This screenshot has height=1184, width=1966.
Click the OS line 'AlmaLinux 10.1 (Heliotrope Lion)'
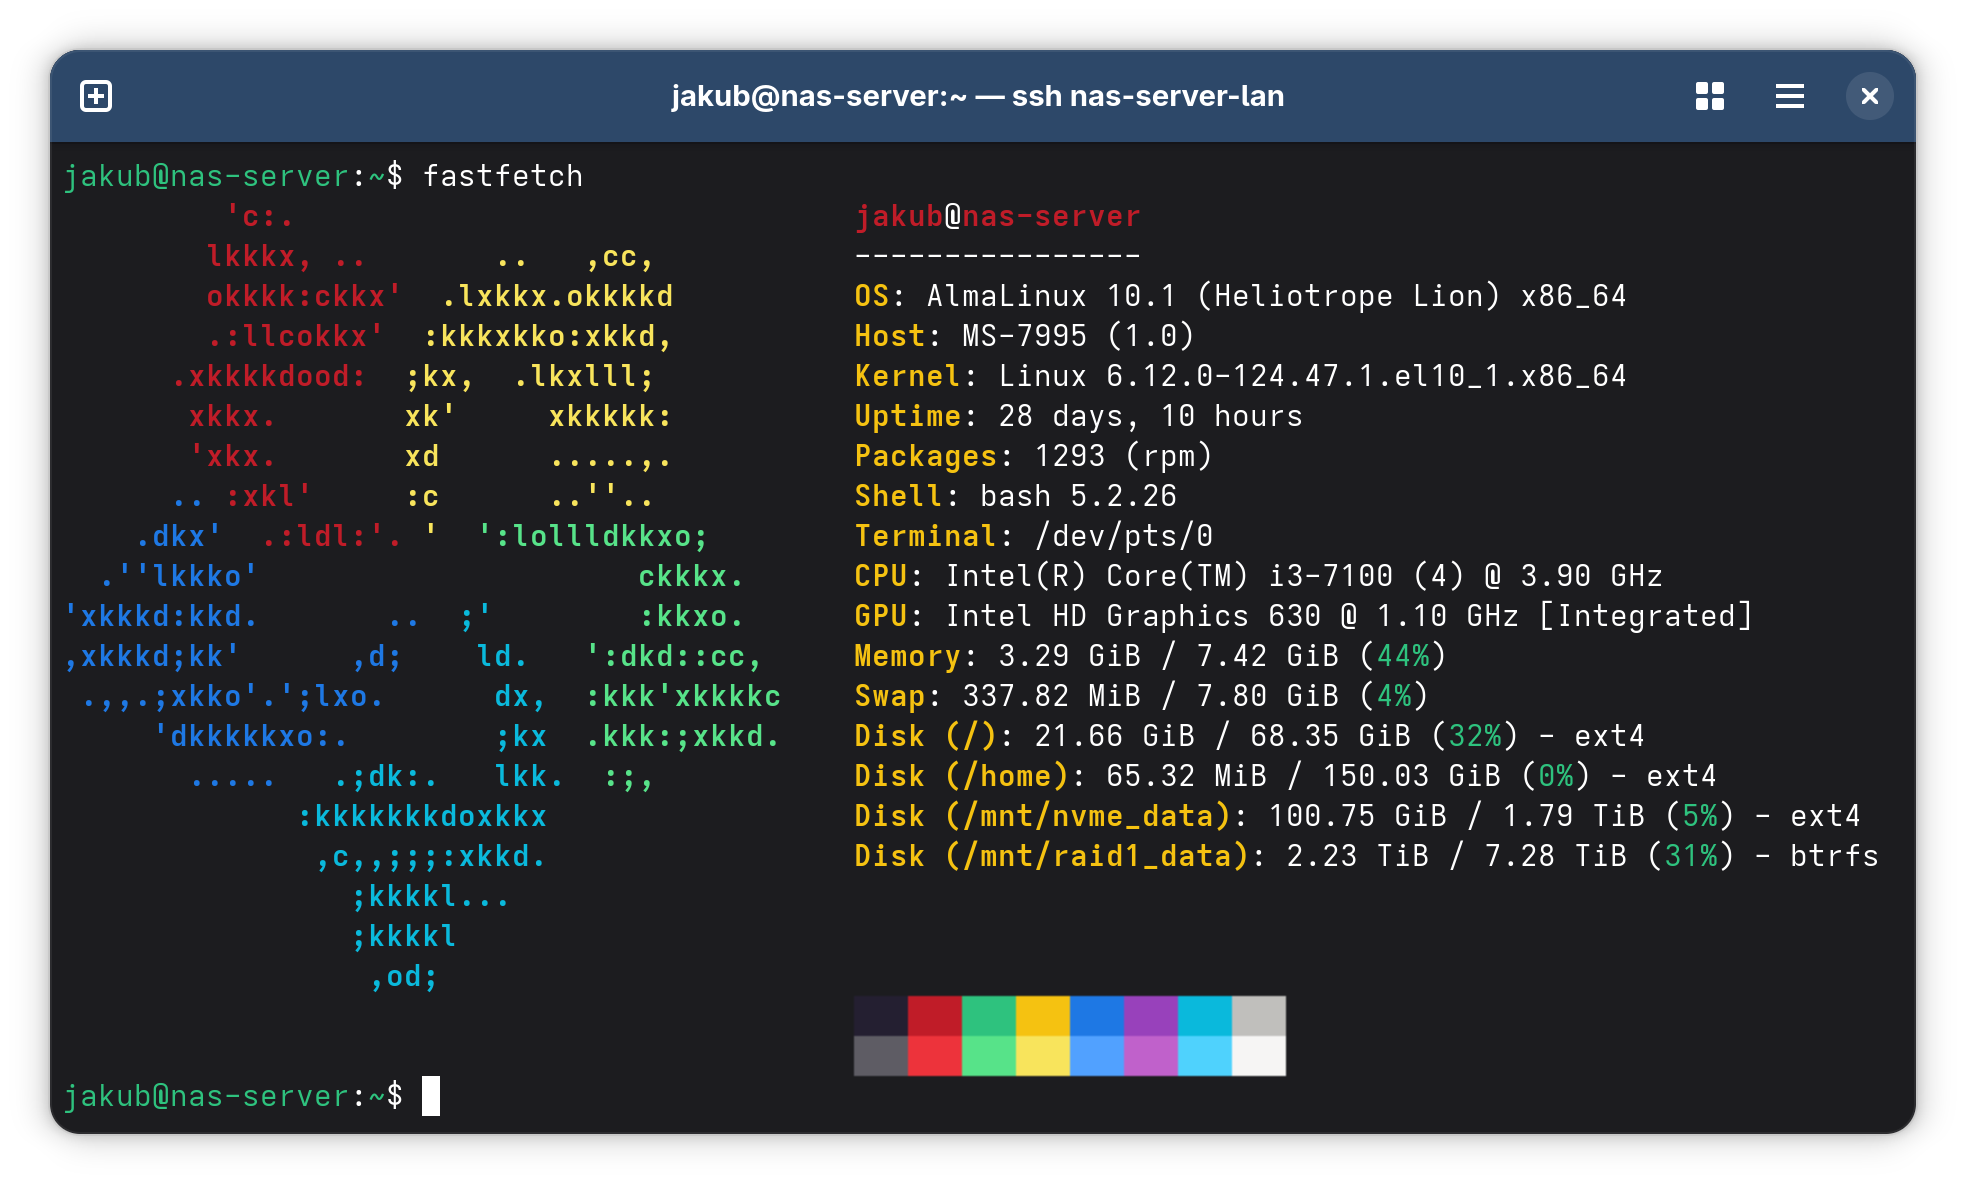(1214, 296)
